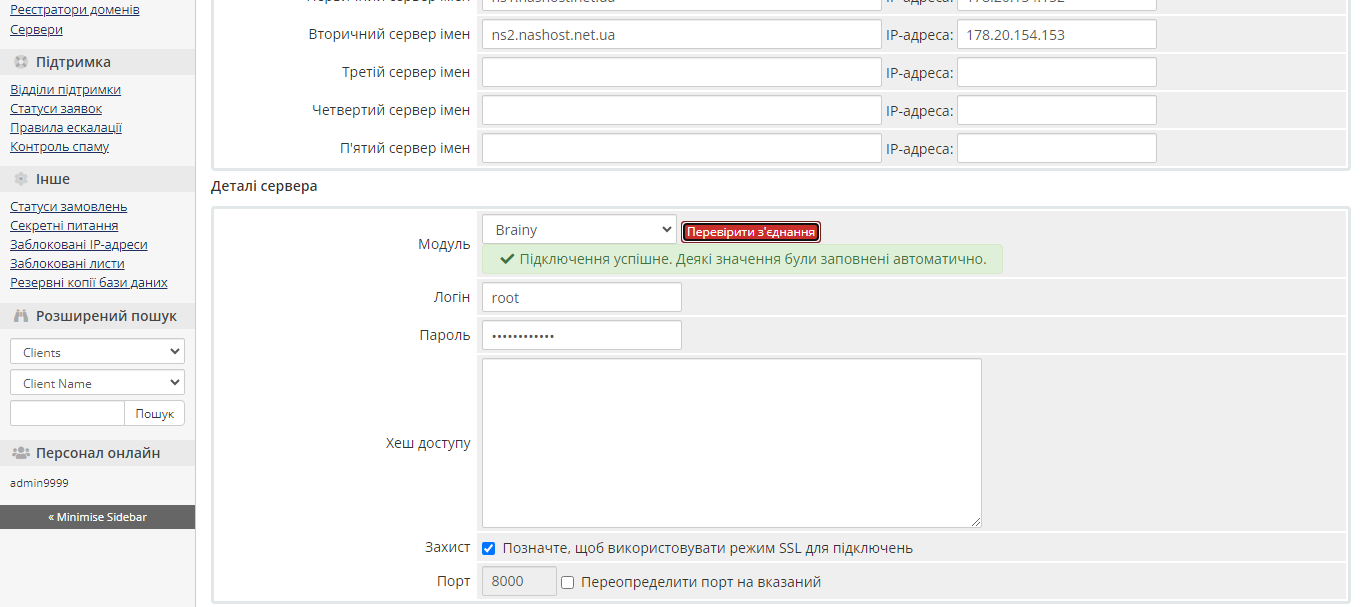Open the Client Name field dropdown
The image size is (1366, 607).
click(96, 381)
